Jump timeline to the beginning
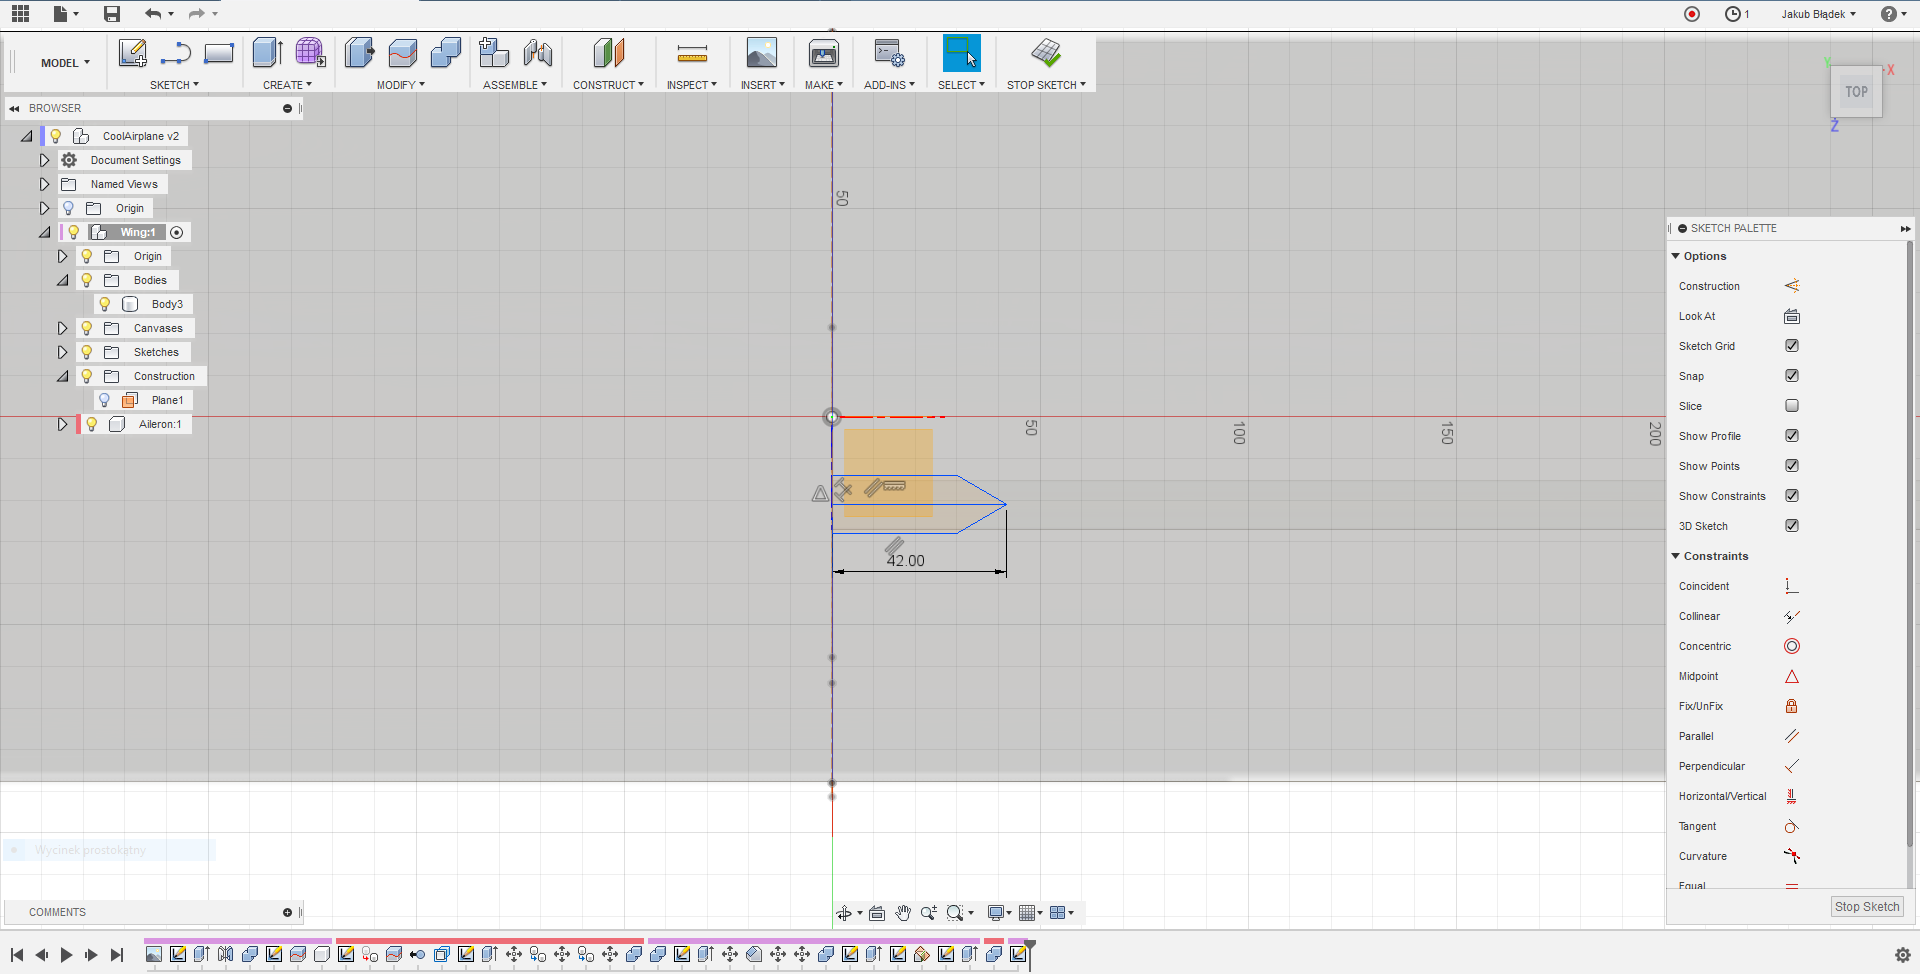Screen dimensions: 1920x974 click(x=17, y=955)
